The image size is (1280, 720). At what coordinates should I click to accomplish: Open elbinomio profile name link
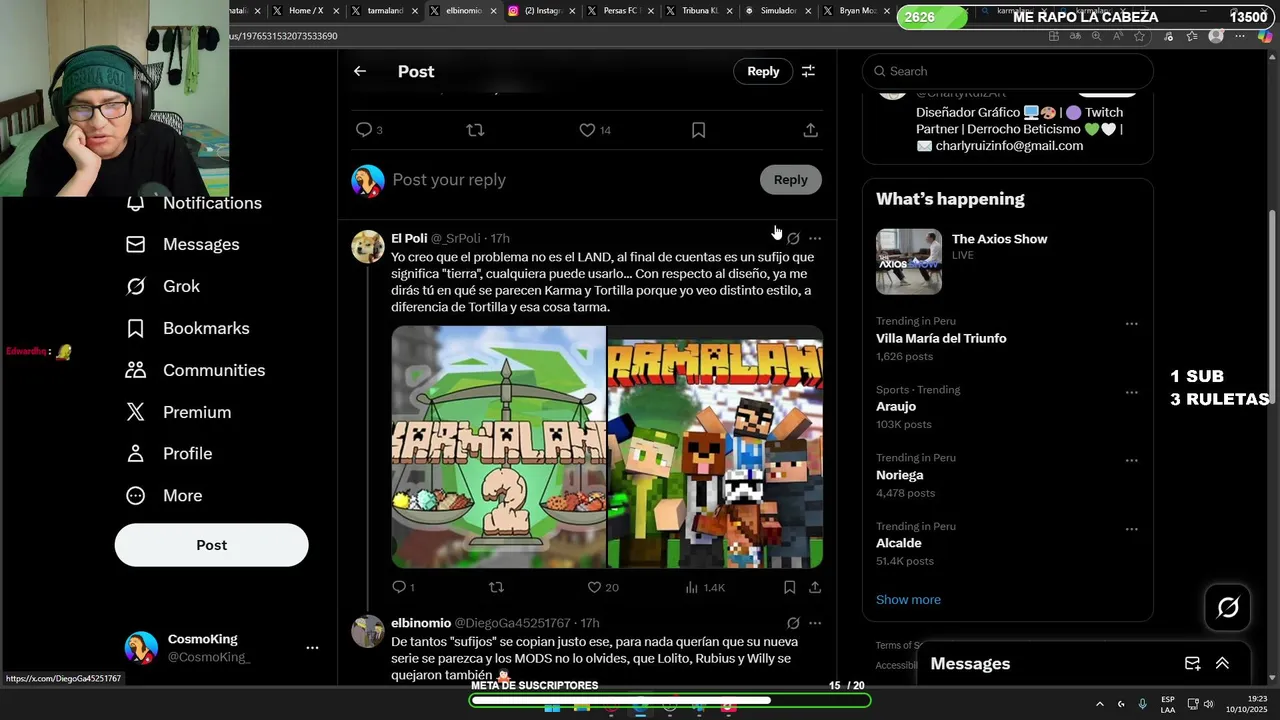point(421,623)
